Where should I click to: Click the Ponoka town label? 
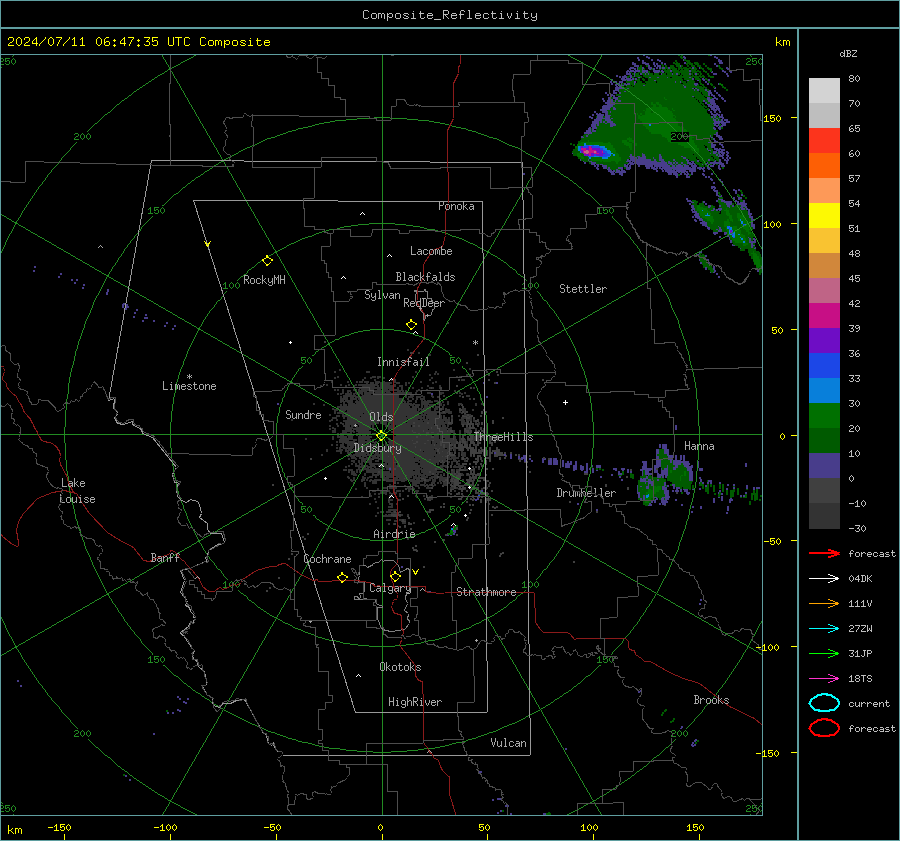456,206
